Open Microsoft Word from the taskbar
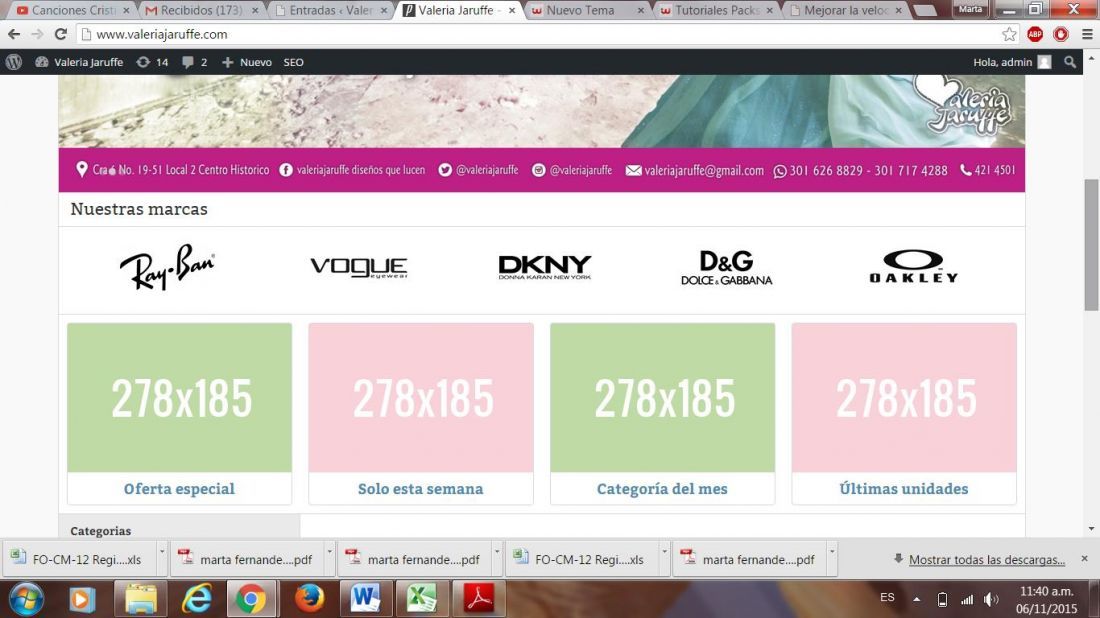The width and height of the screenshot is (1100, 618). [365, 599]
